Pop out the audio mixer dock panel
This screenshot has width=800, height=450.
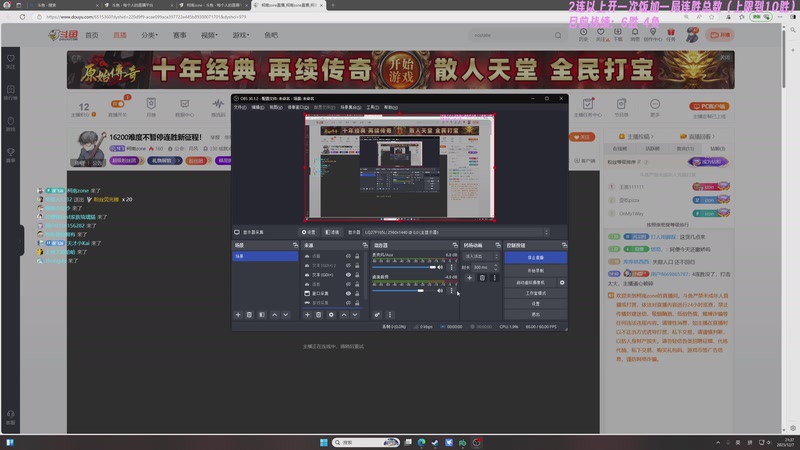point(455,245)
